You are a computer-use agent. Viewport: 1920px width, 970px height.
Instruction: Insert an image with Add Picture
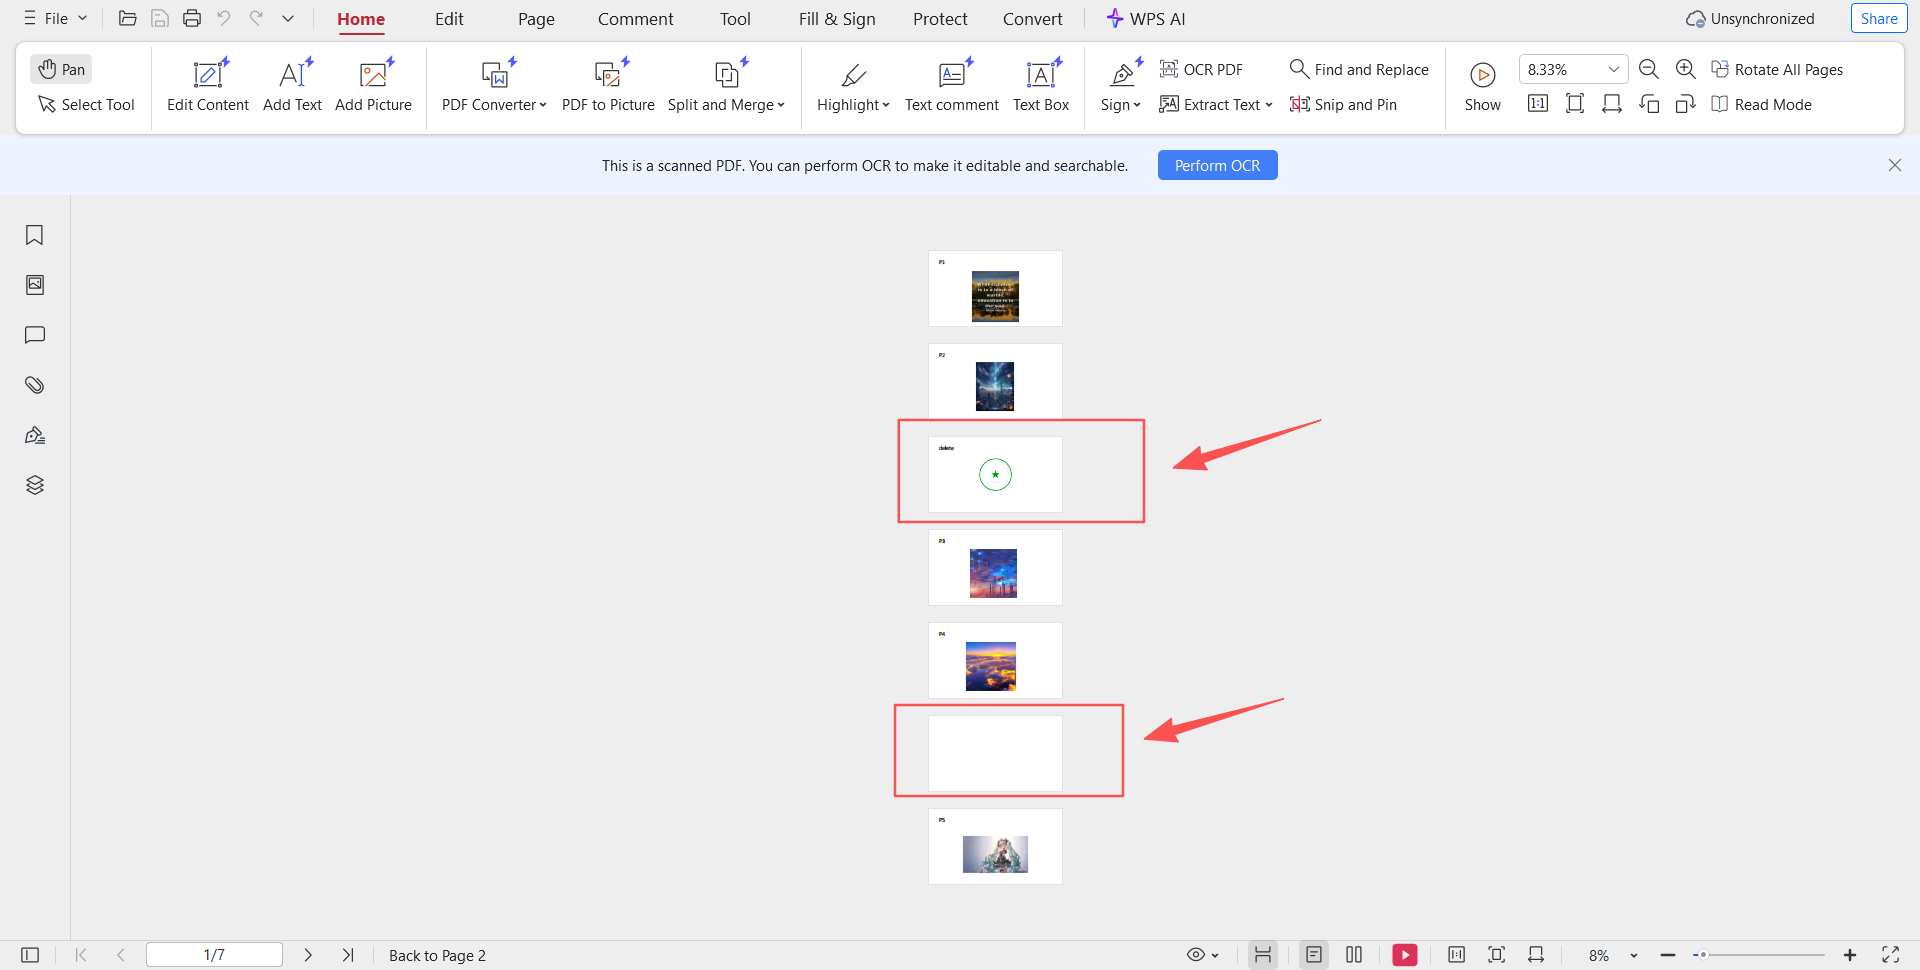tap(373, 86)
